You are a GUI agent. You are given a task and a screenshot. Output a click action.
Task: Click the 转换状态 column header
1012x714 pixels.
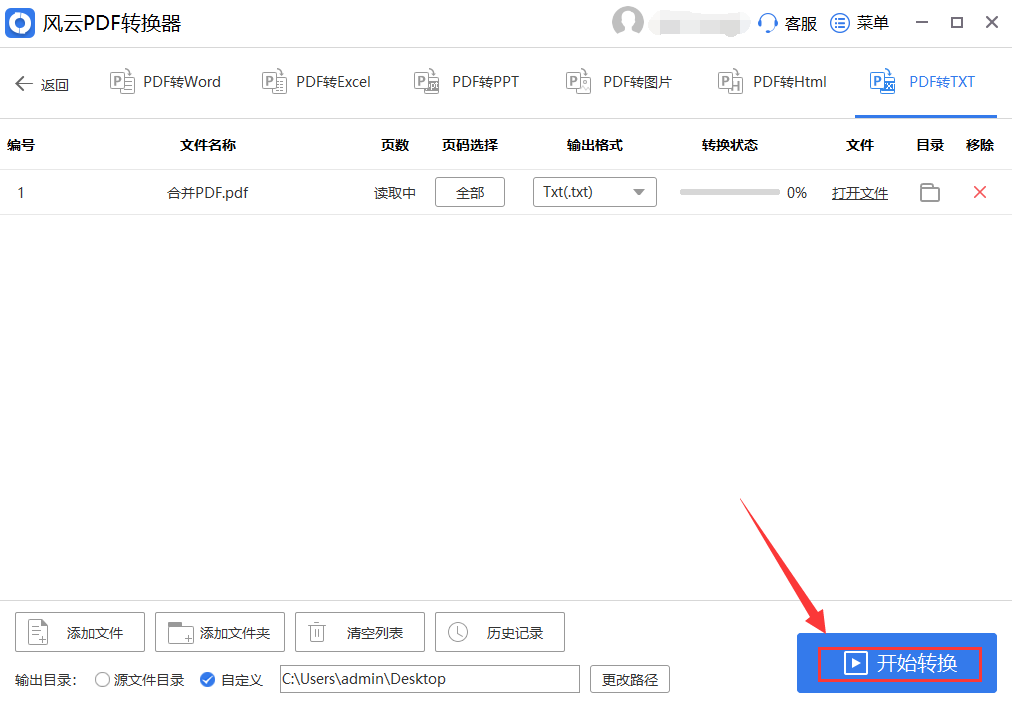point(730,145)
